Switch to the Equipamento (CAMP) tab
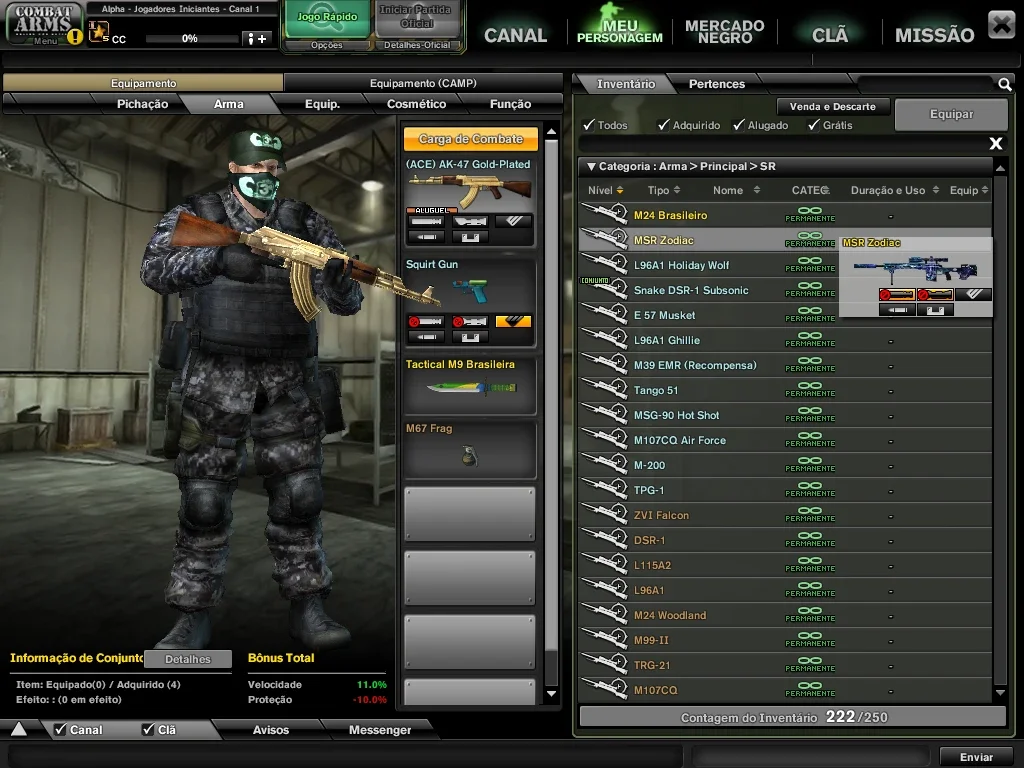Image resolution: width=1024 pixels, height=768 pixels. pos(423,83)
